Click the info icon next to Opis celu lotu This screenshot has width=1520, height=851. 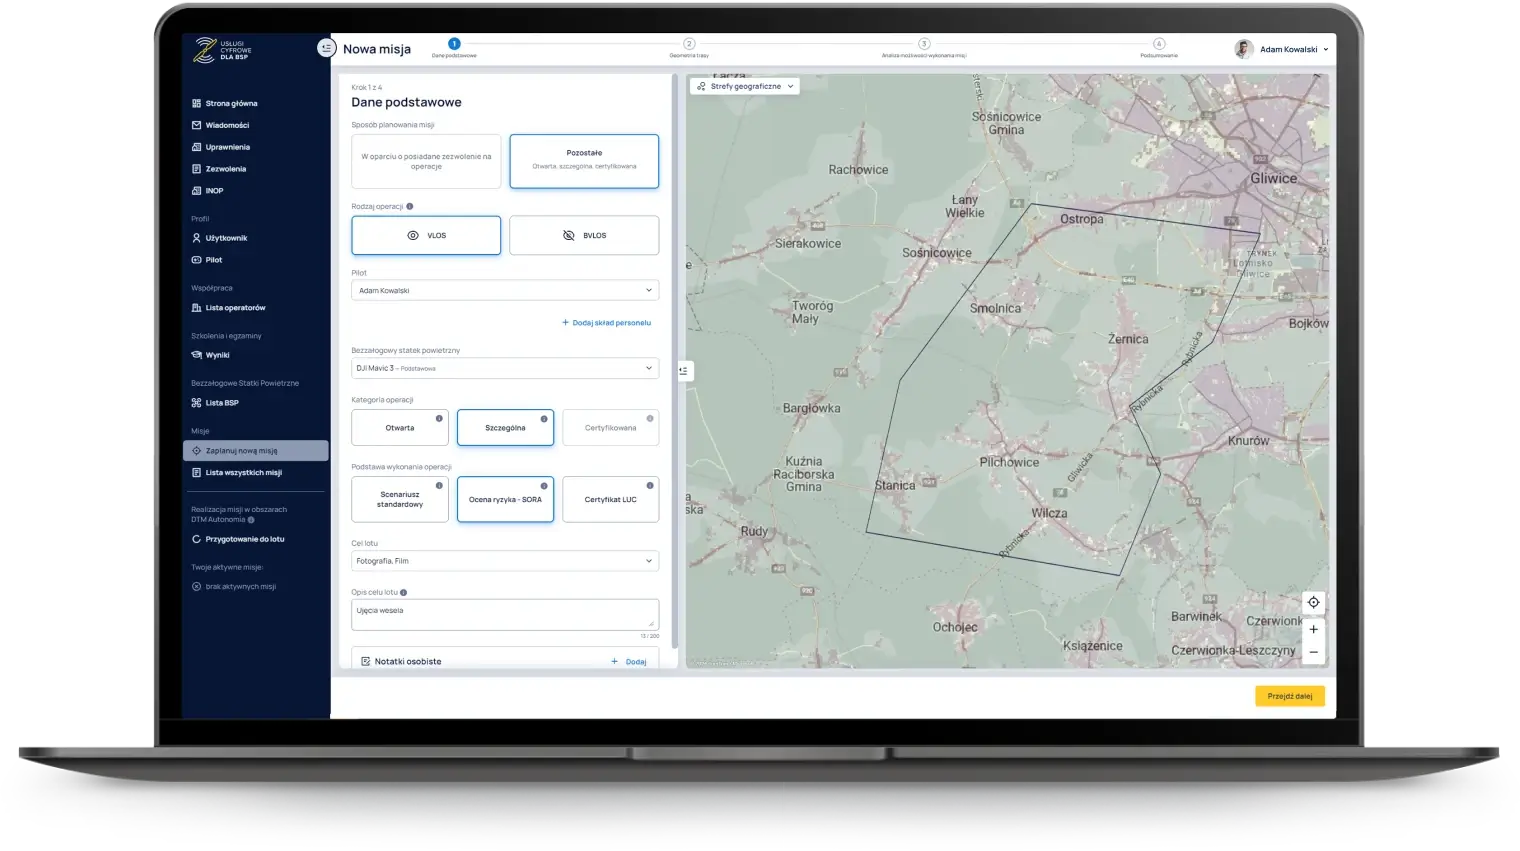click(404, 593)
